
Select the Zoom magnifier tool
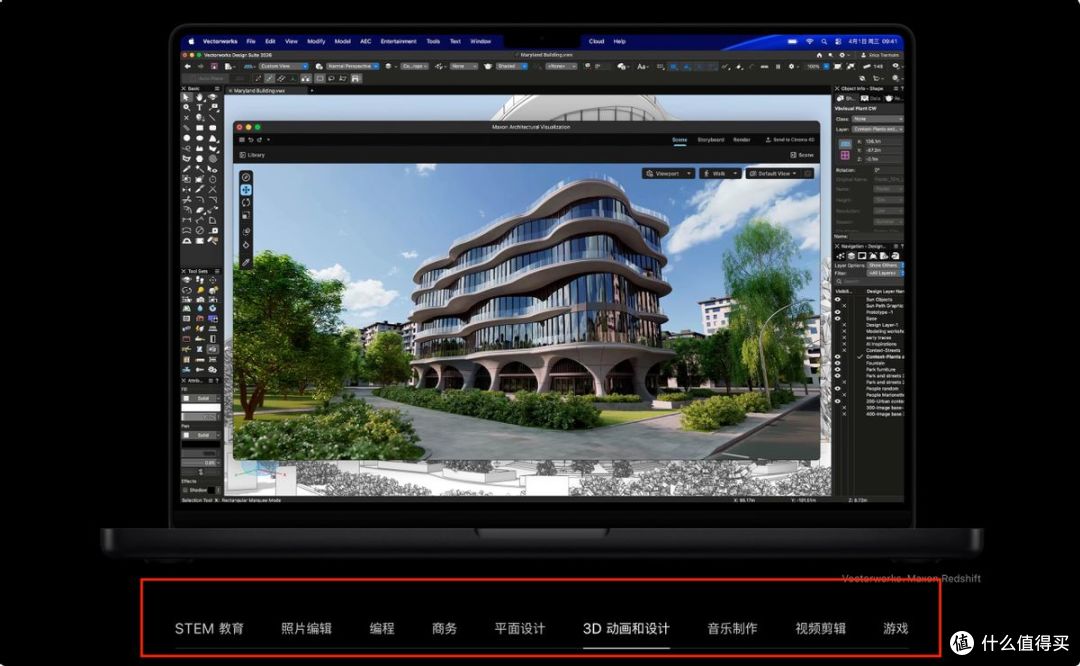pos(187,108)
